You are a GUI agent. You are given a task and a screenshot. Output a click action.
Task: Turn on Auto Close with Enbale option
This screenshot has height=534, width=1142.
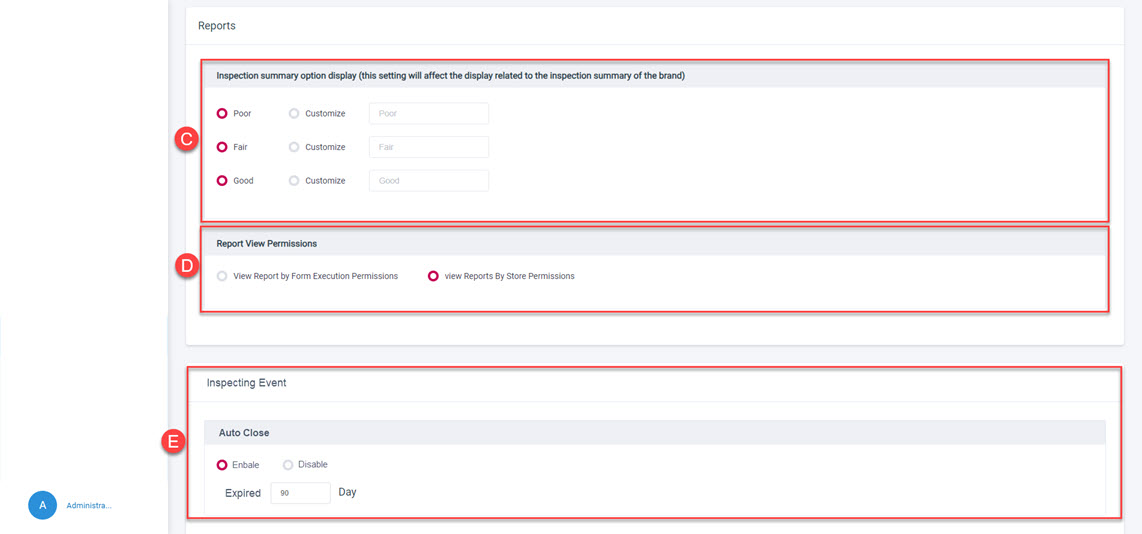point(222,465)
